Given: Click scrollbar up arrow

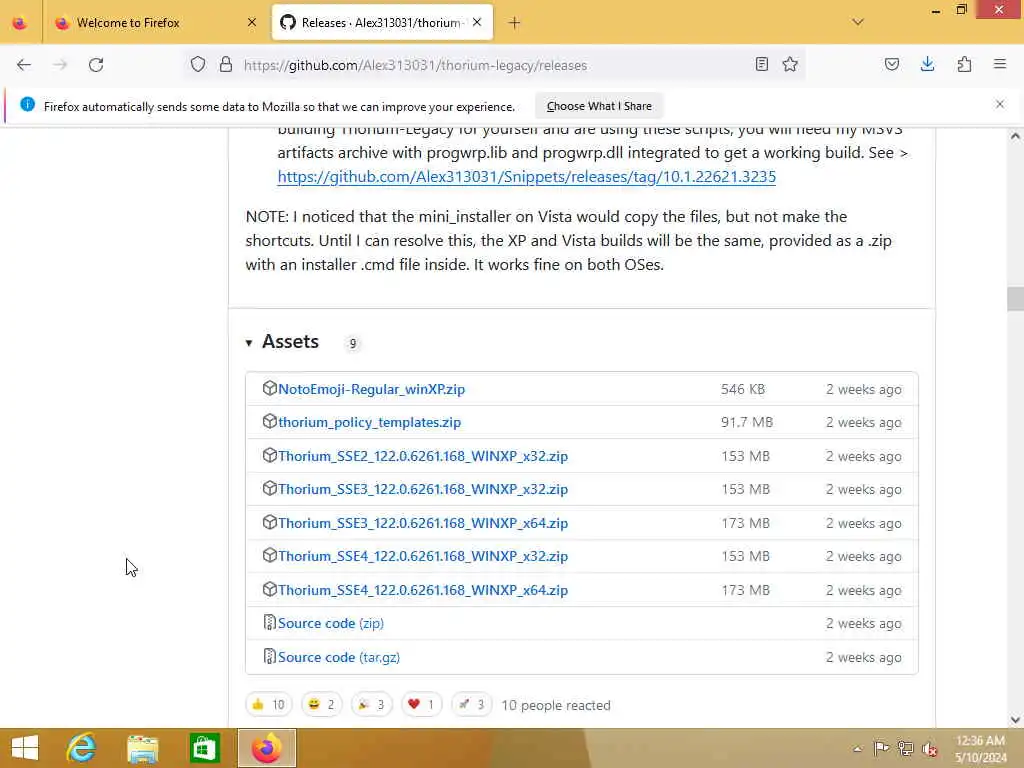Looking at the screenshot, I should [1015, 136].
